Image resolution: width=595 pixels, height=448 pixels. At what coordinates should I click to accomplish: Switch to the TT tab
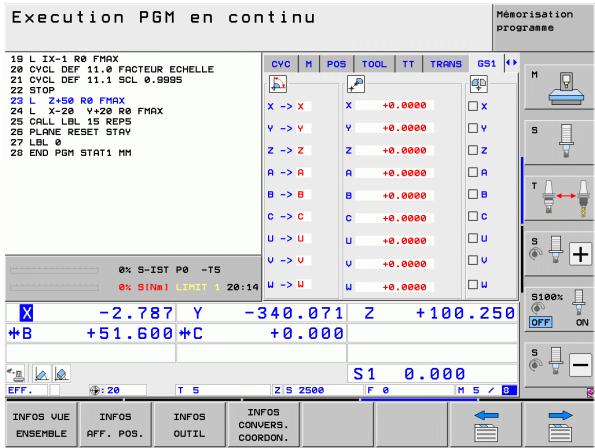point(408,64)
